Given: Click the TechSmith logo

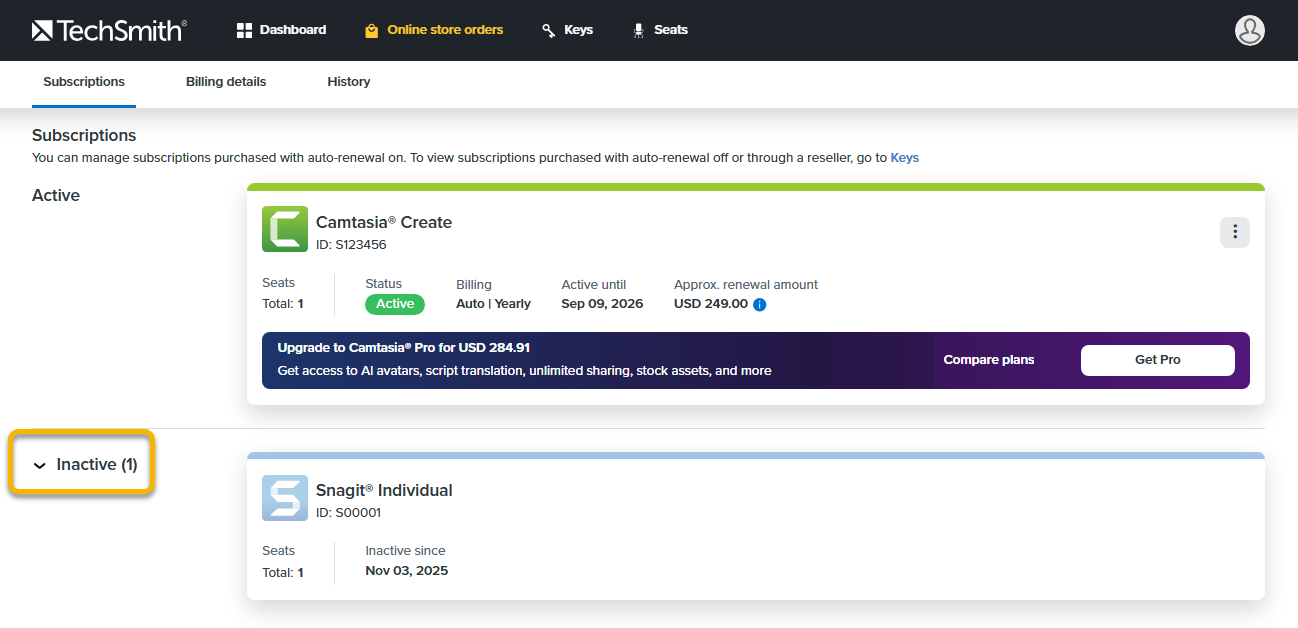Looking at the screenshot, I should point(109,30).
